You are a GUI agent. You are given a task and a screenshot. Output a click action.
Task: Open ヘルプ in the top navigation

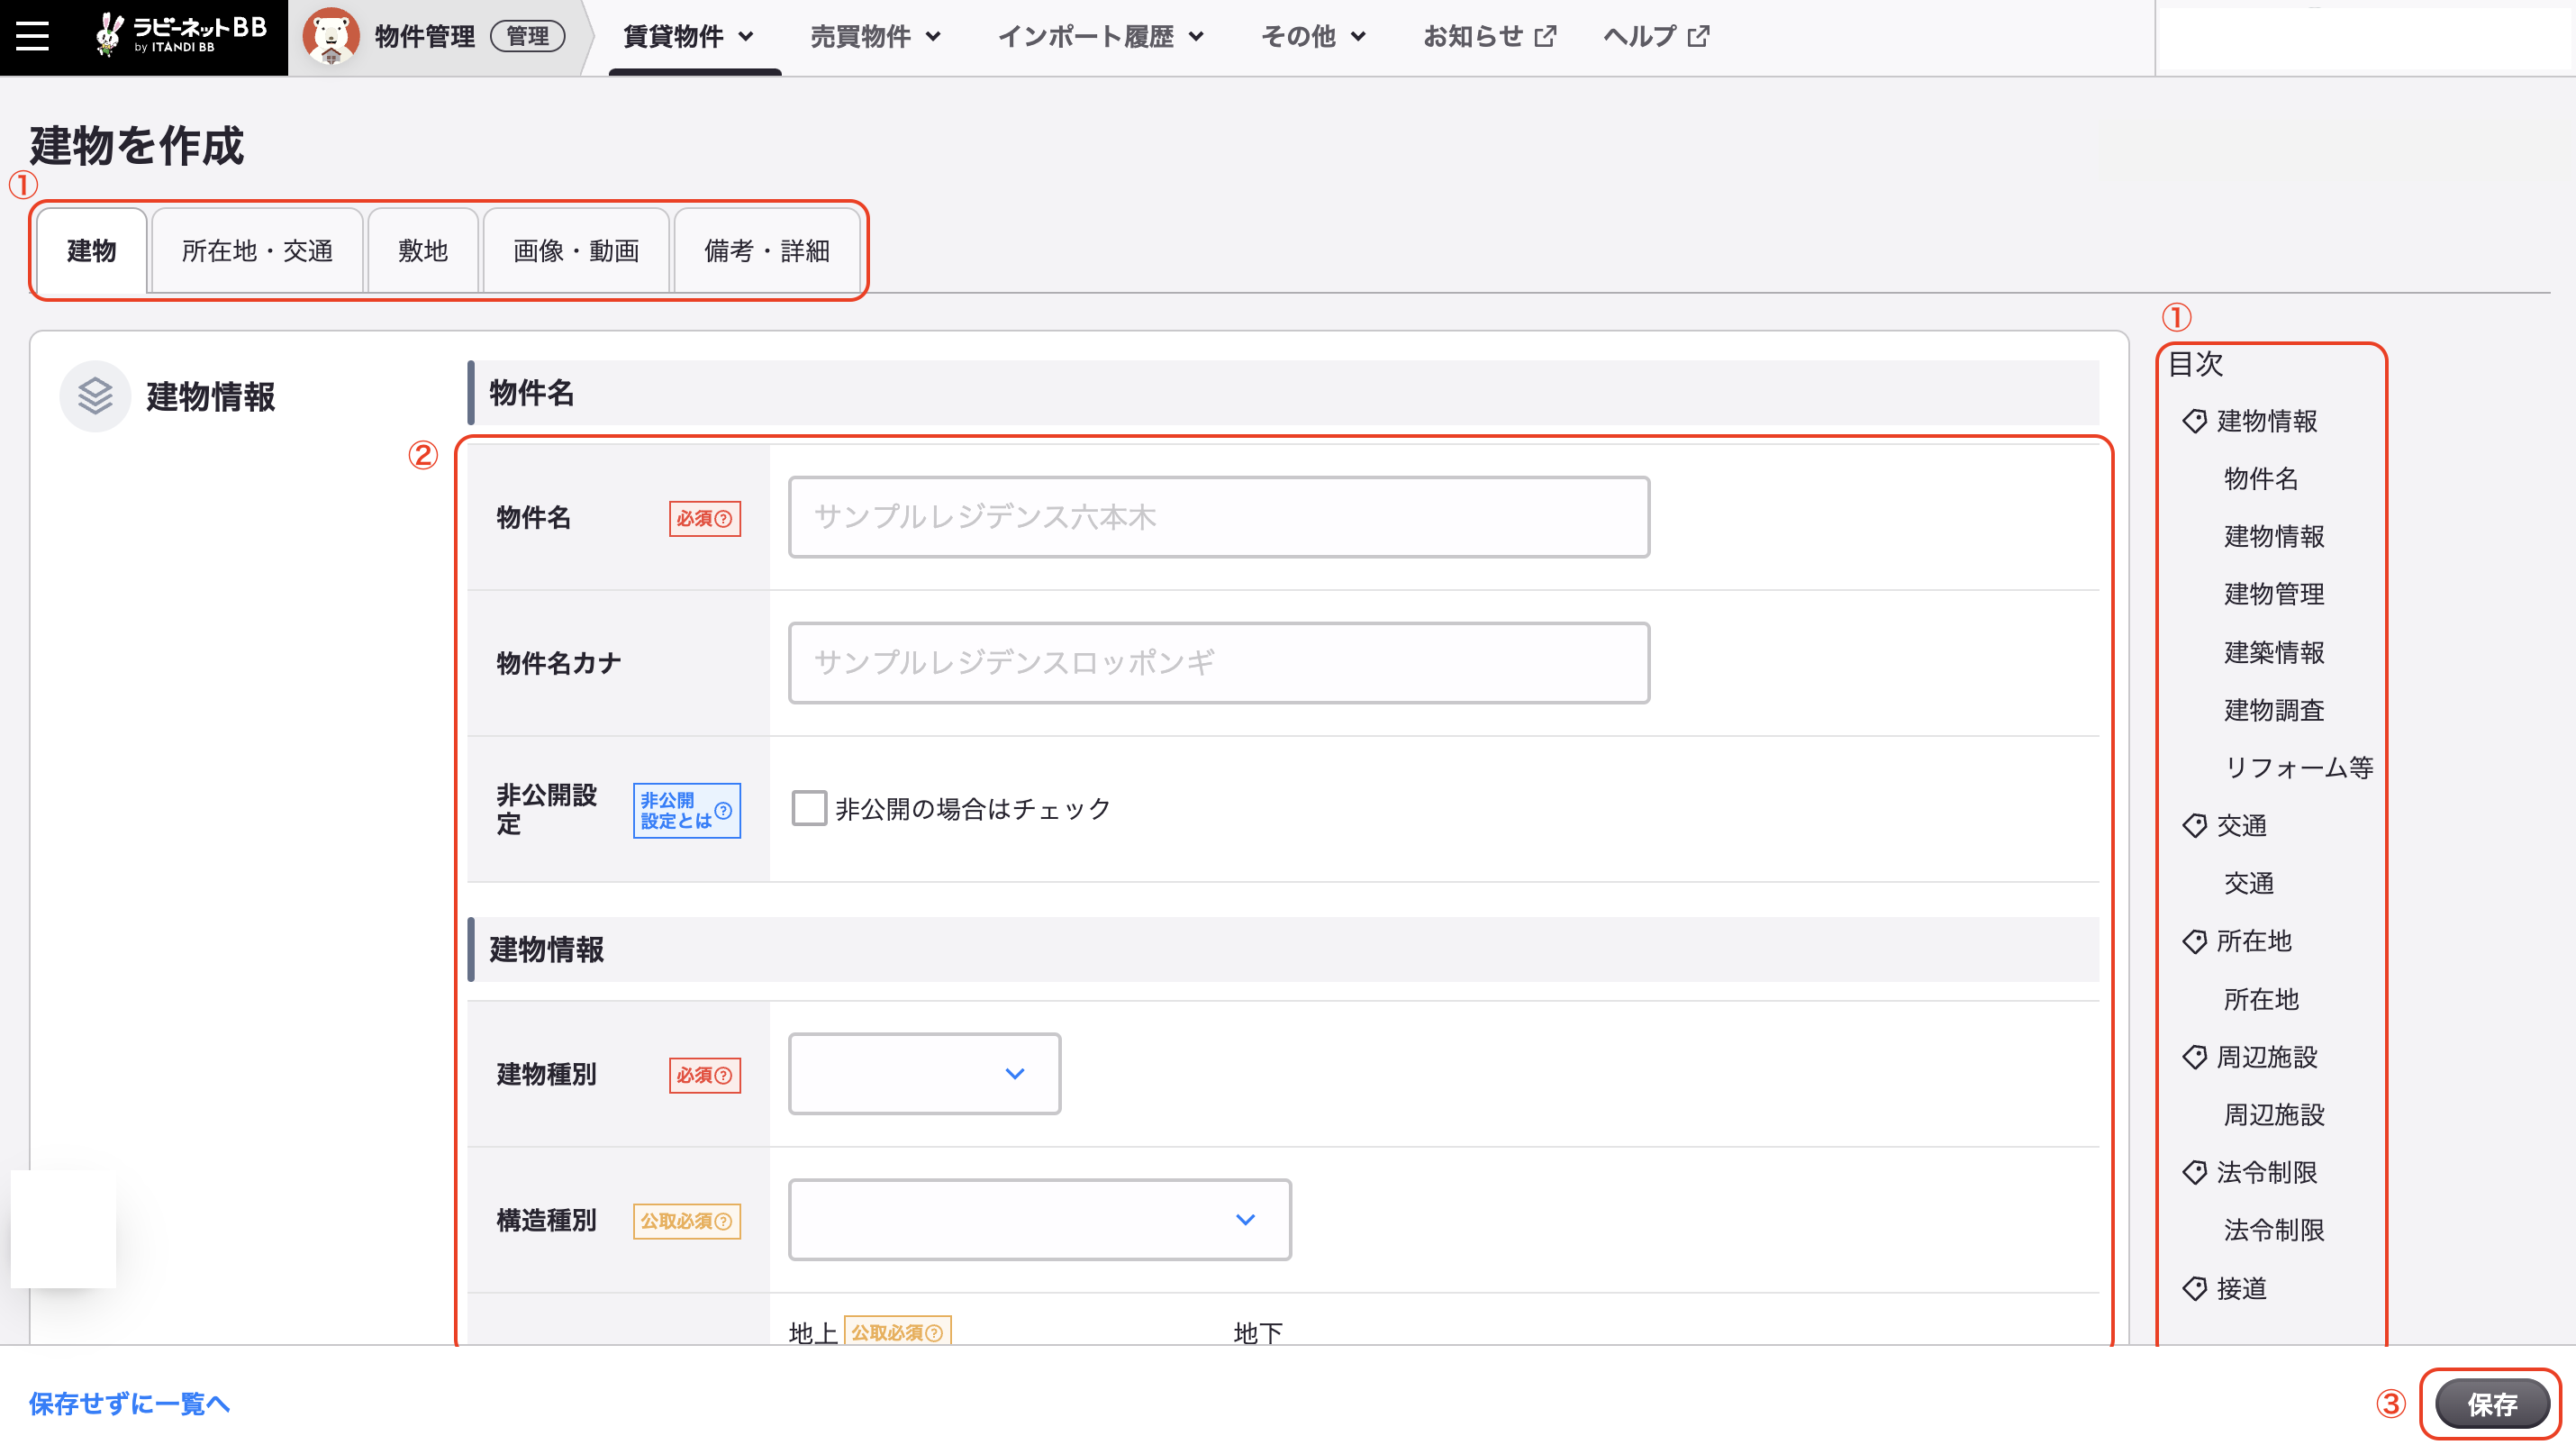pos(1656,37)
